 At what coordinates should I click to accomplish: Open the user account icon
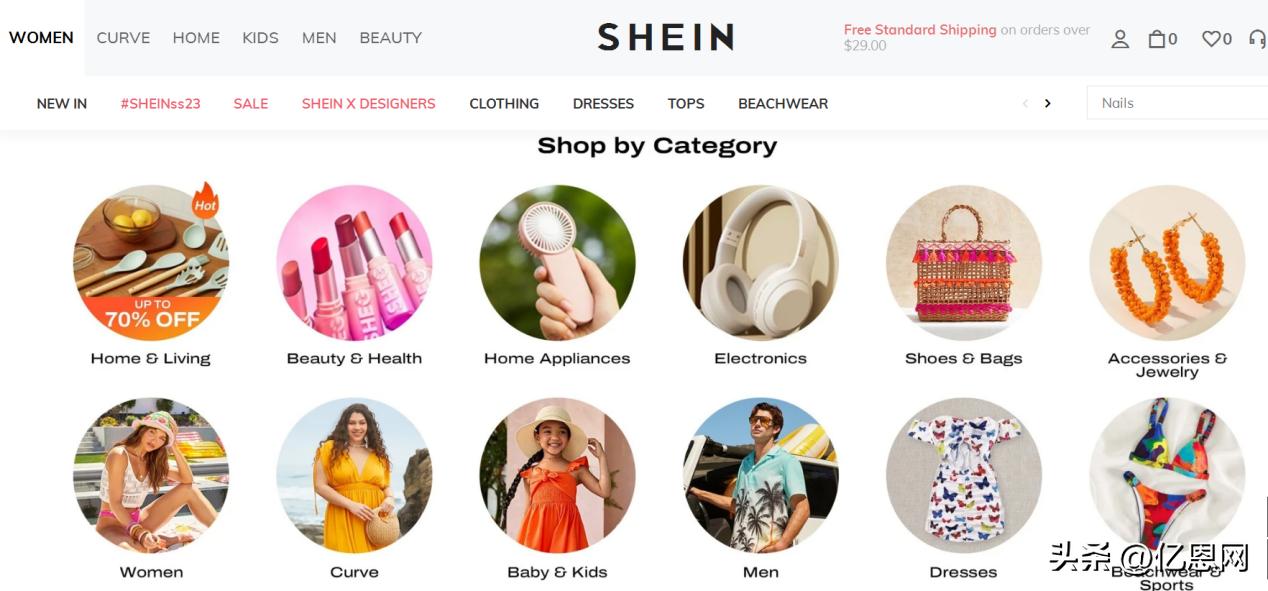tap(1120, 39)
